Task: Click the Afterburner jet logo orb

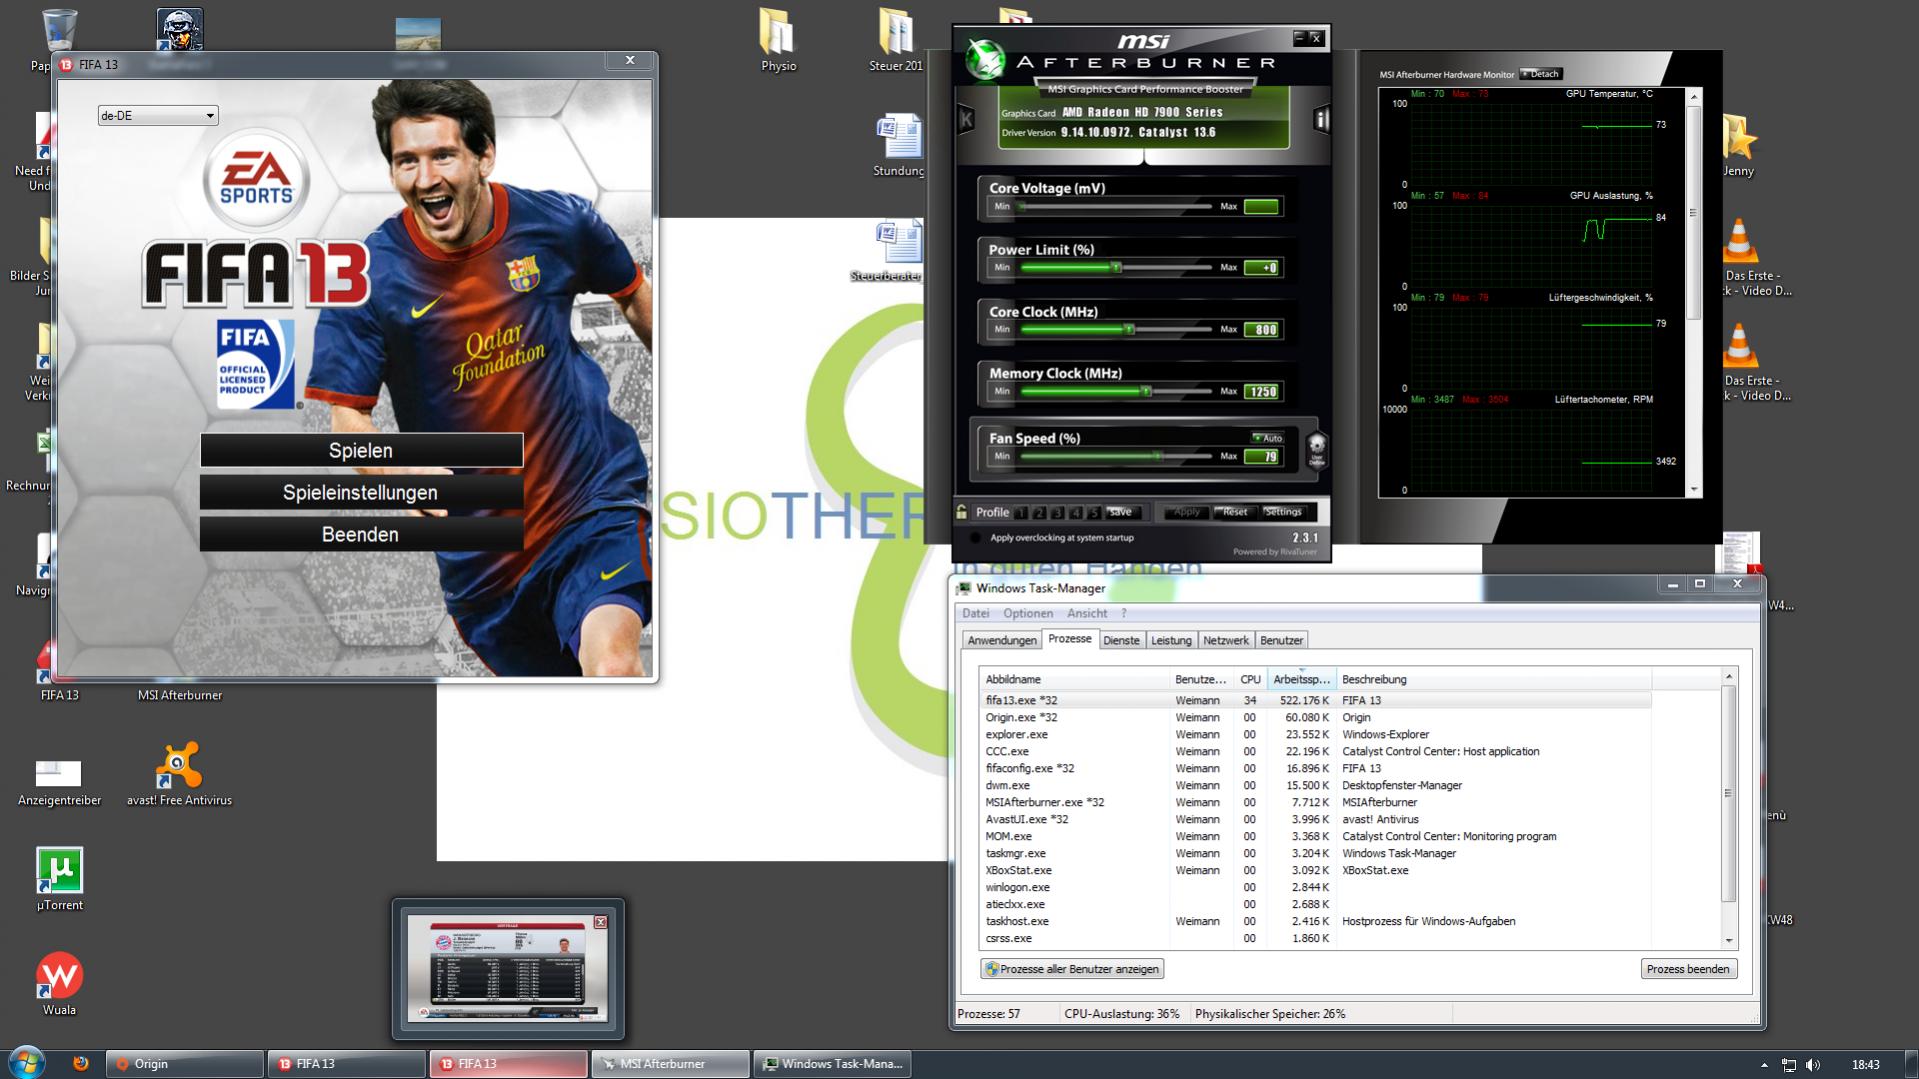Action: [984, 60]
